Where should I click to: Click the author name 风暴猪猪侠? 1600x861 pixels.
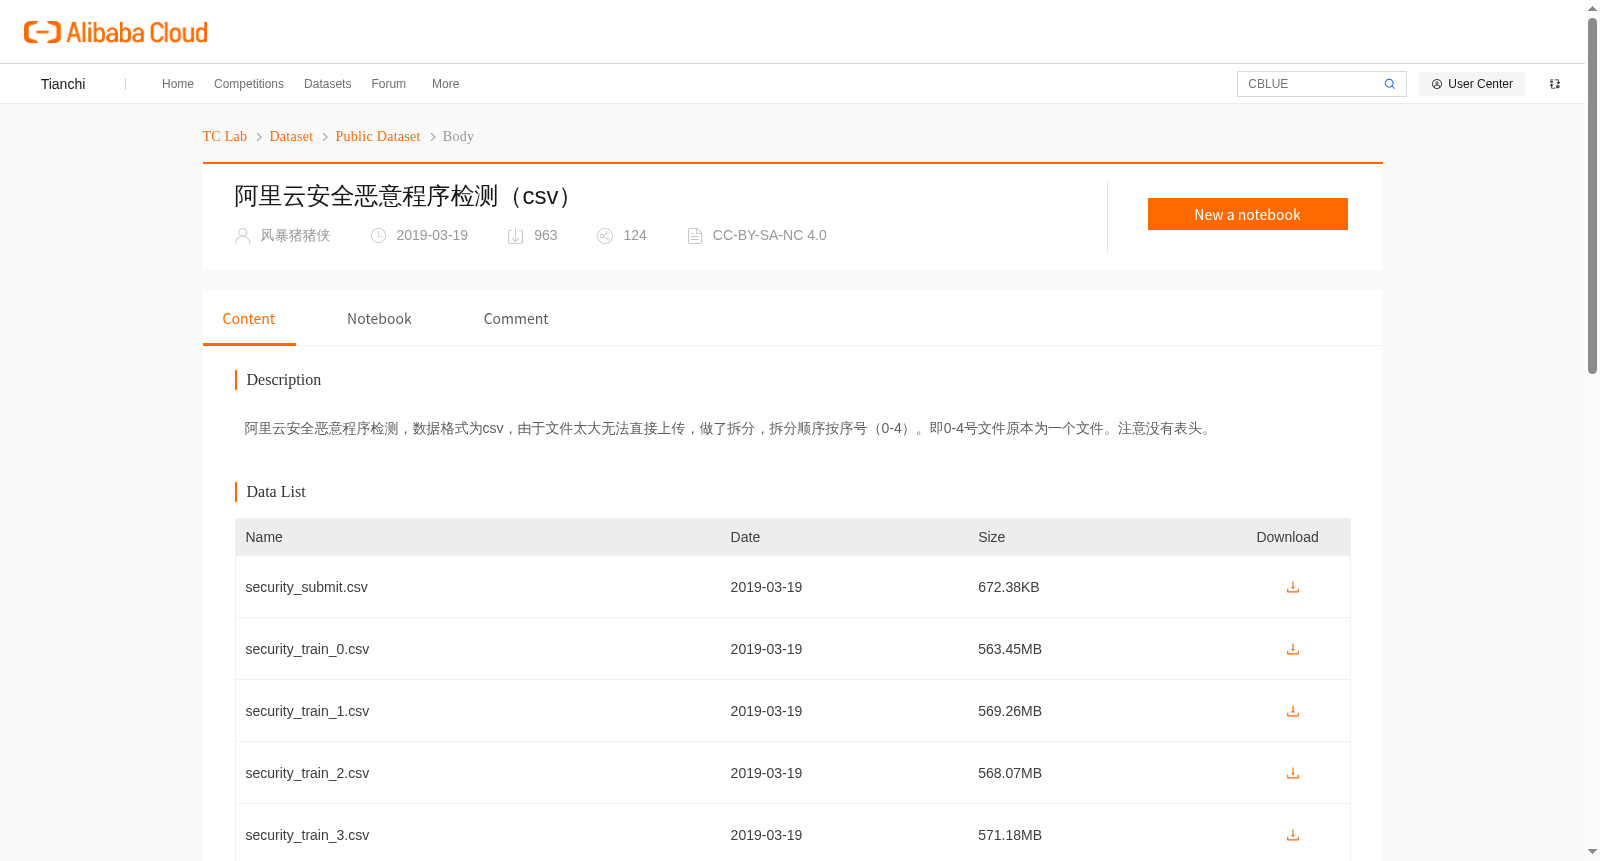[295, 236]
